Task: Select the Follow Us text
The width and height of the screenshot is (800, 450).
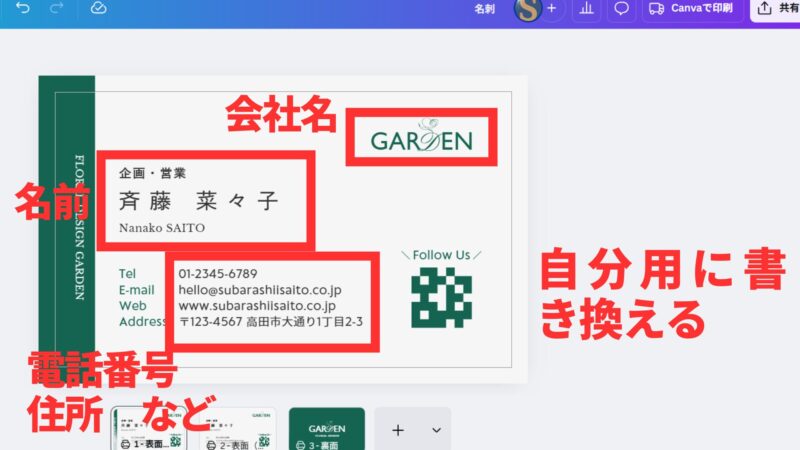Action: pos(441,255)
